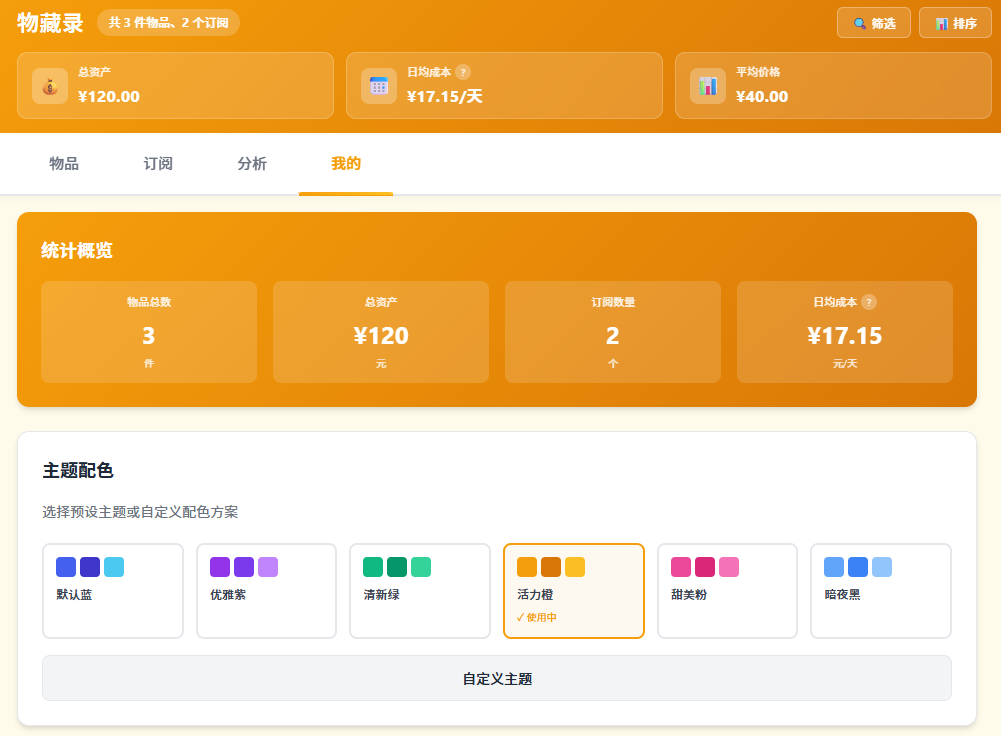Select the 活力橙 theme currently in use
The width and height of the screenshot is (1001, 736).
coord(574,590)
